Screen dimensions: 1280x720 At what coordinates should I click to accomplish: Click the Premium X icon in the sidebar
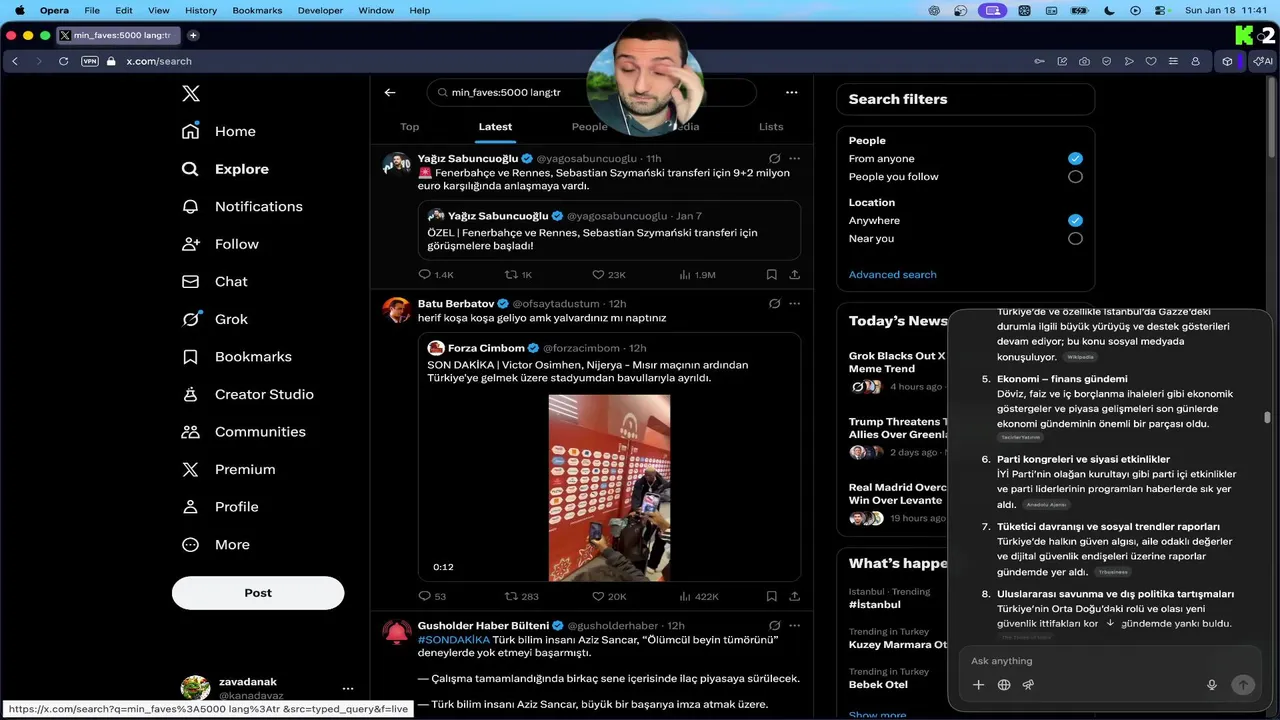pos(190,469)
